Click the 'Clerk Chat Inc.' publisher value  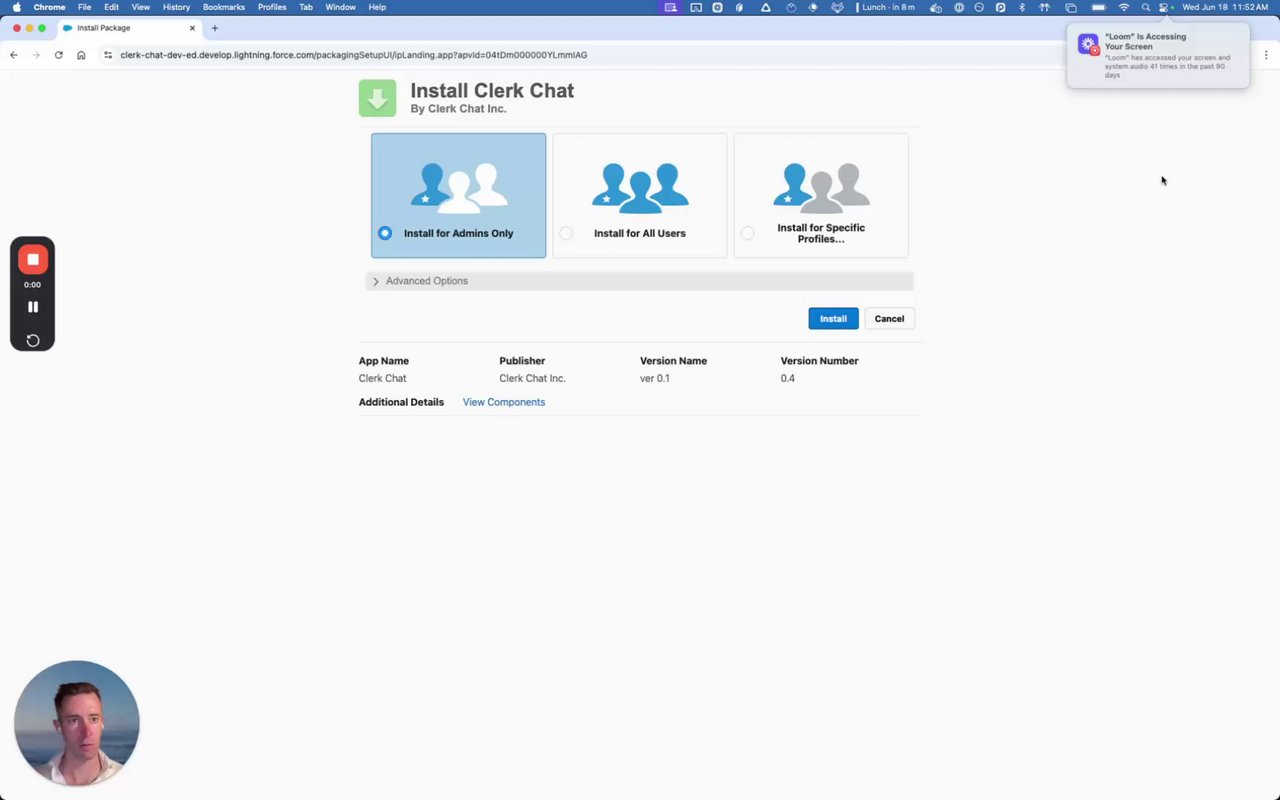coord(533,378)
